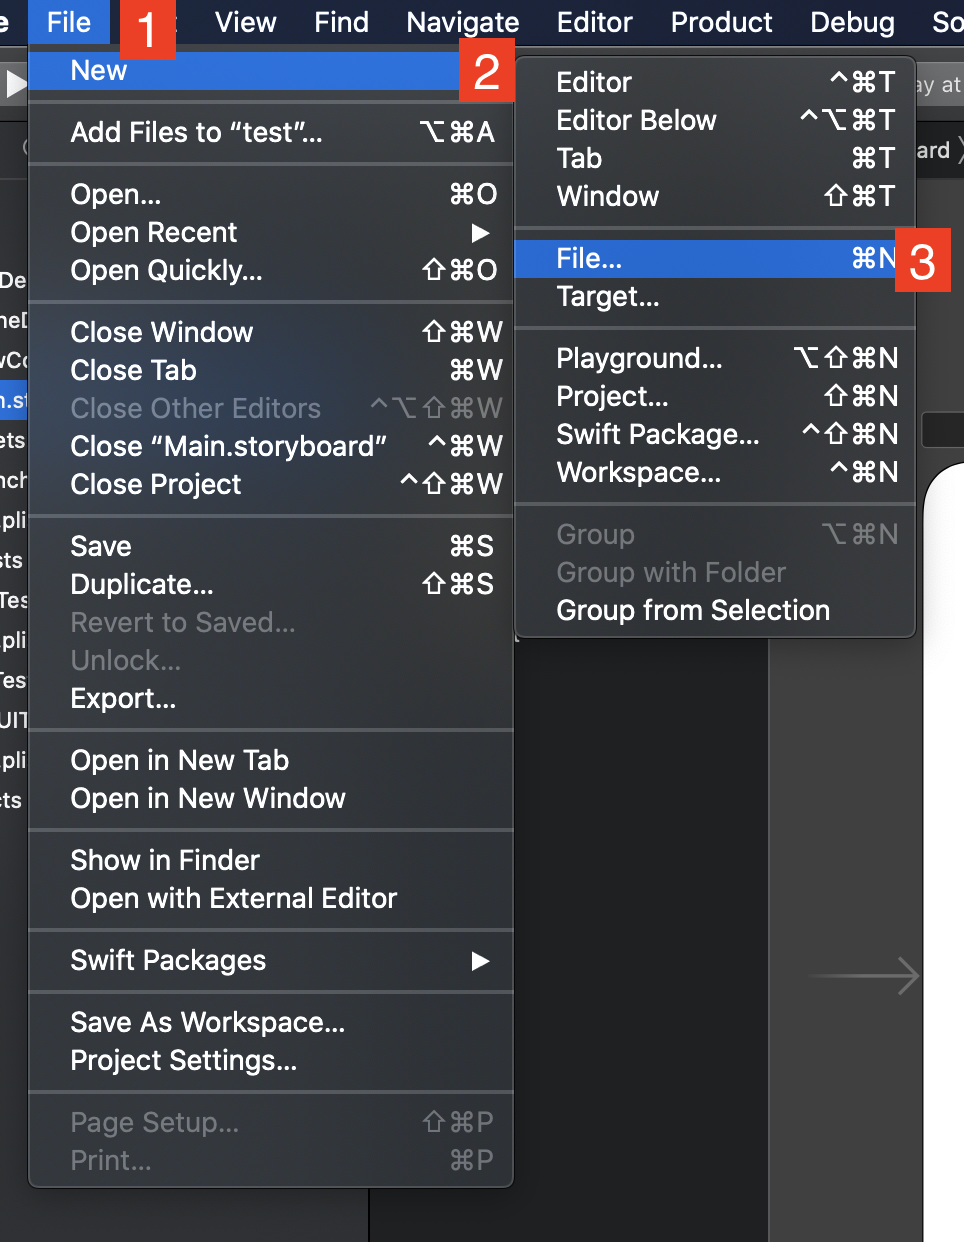Open the Navigate menu
964x1242 pixels.
click(462, 22)
